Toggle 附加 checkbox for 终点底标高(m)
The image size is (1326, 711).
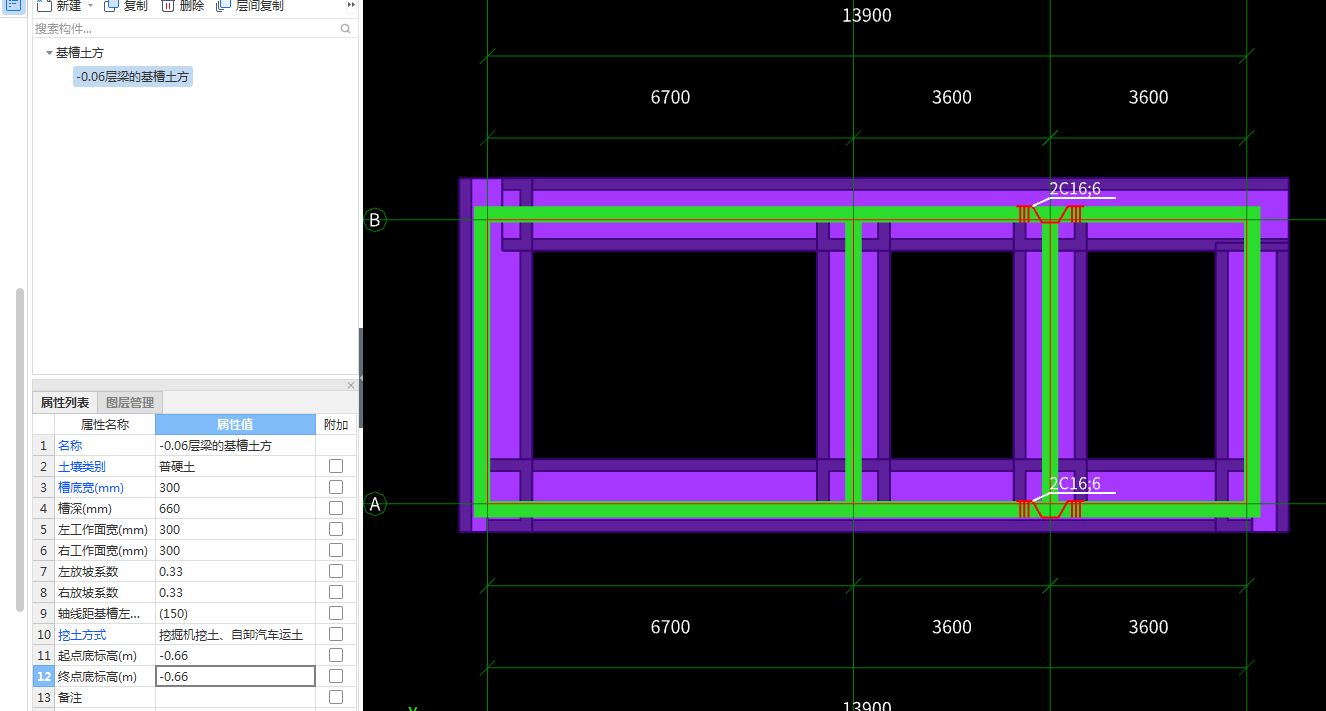336,676
